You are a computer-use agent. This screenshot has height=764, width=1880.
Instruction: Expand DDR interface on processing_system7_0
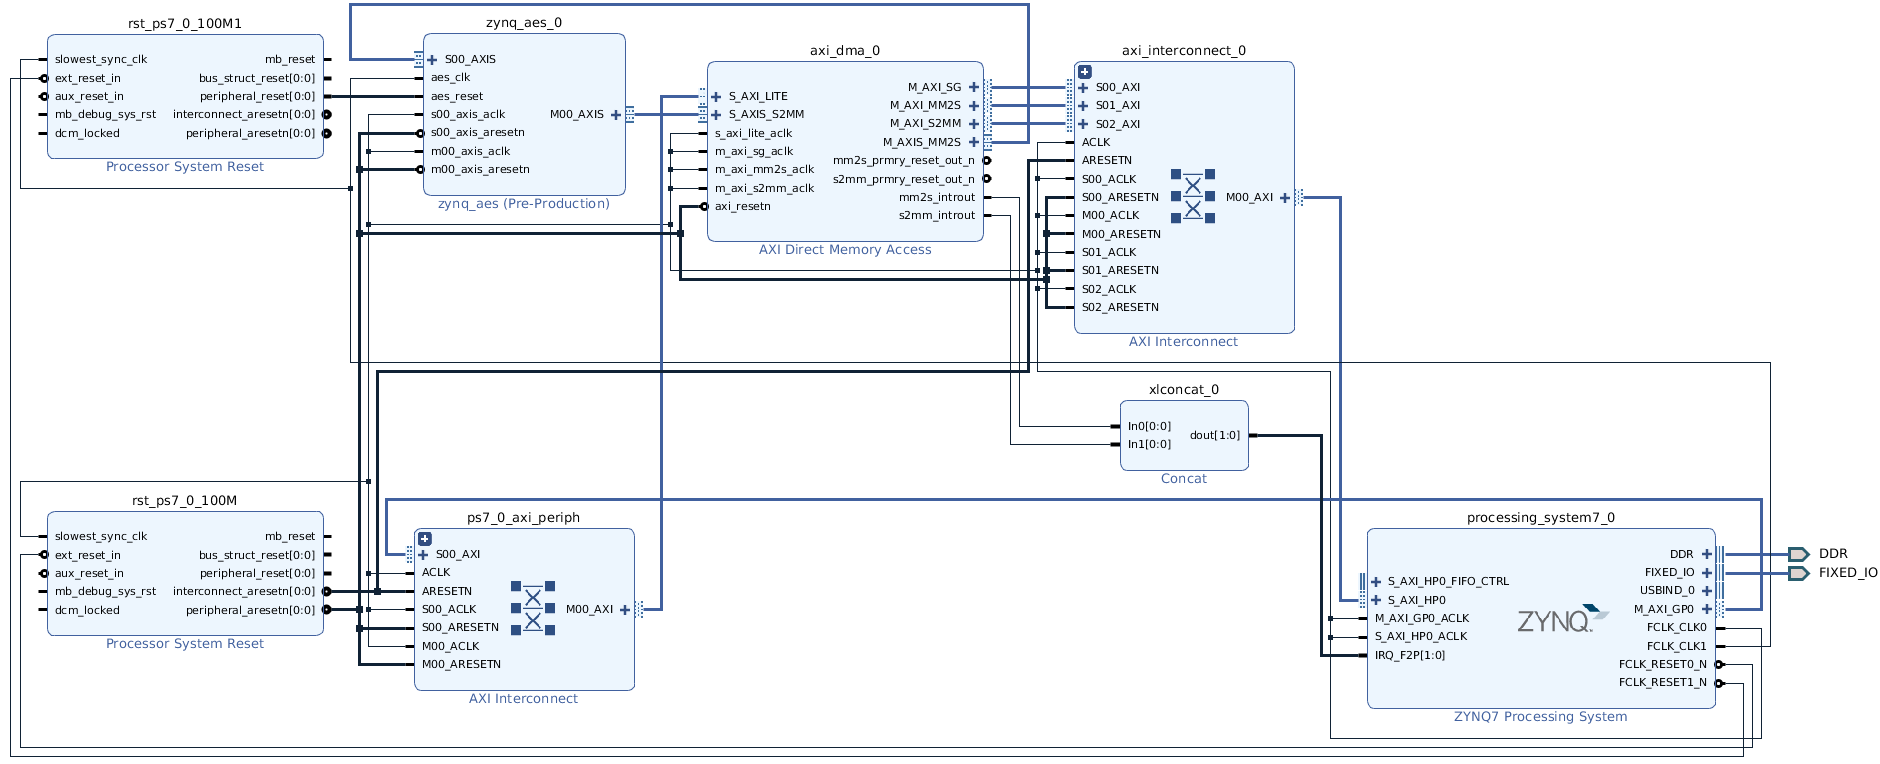(1707, 554)
